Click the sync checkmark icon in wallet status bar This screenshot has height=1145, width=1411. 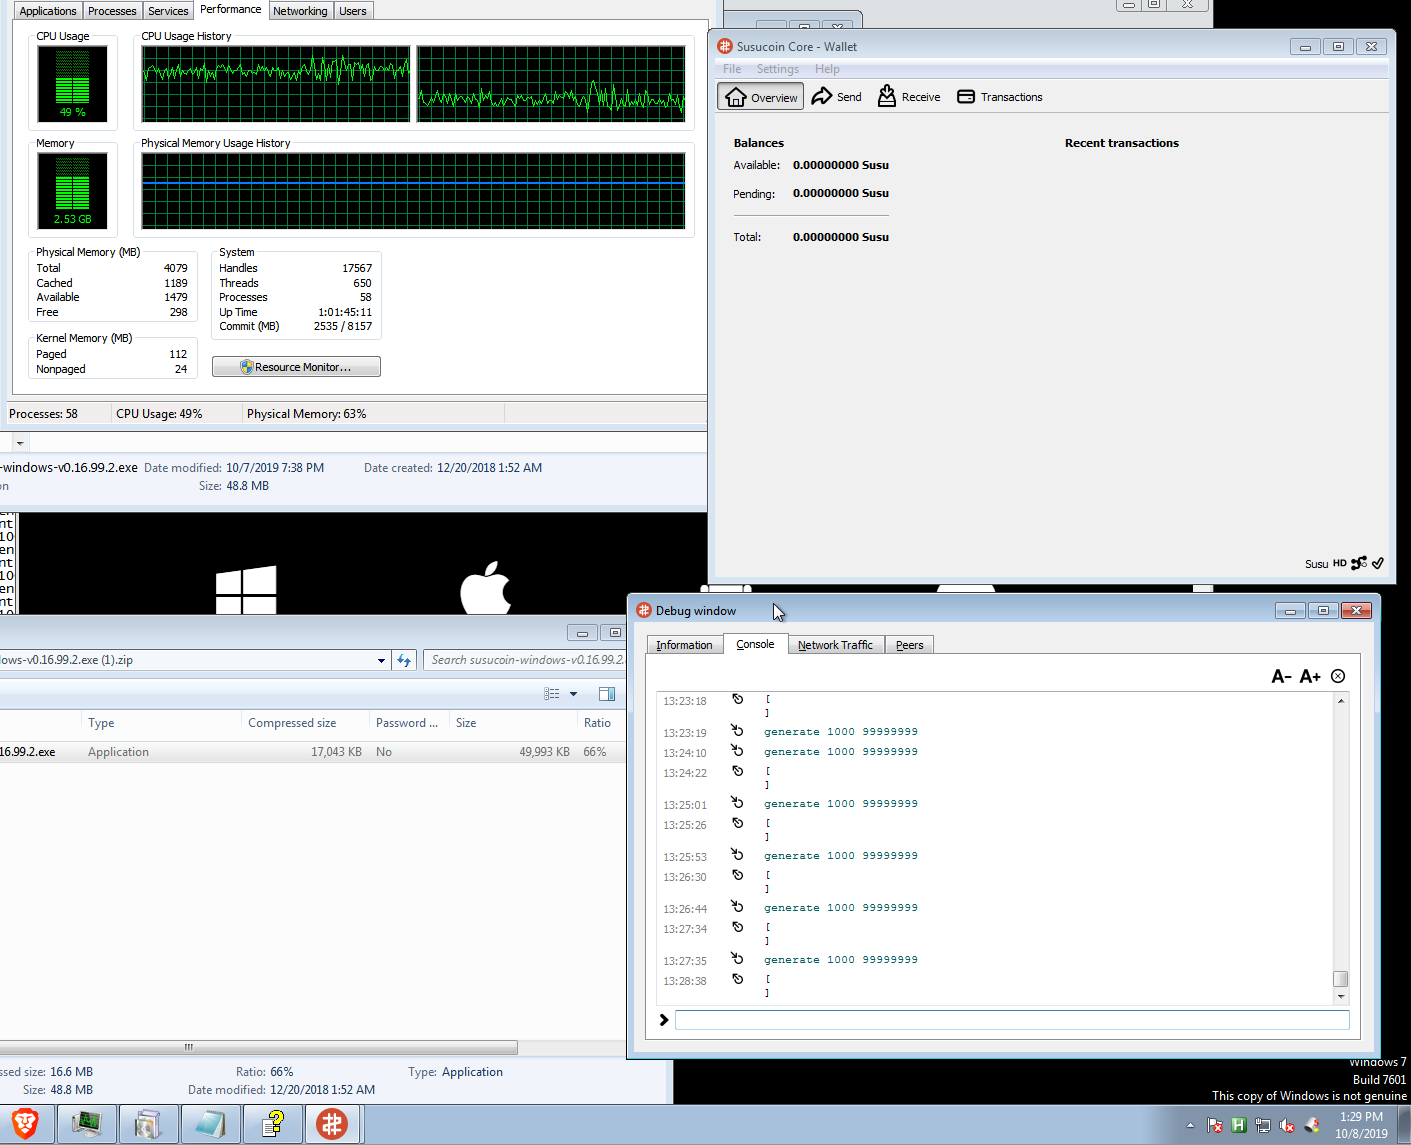[x=1378, y=563]
